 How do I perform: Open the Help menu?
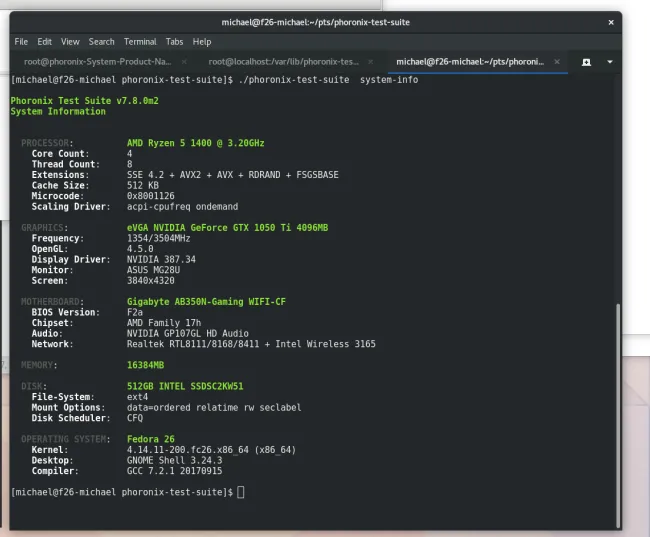click(x=202, y=42)
